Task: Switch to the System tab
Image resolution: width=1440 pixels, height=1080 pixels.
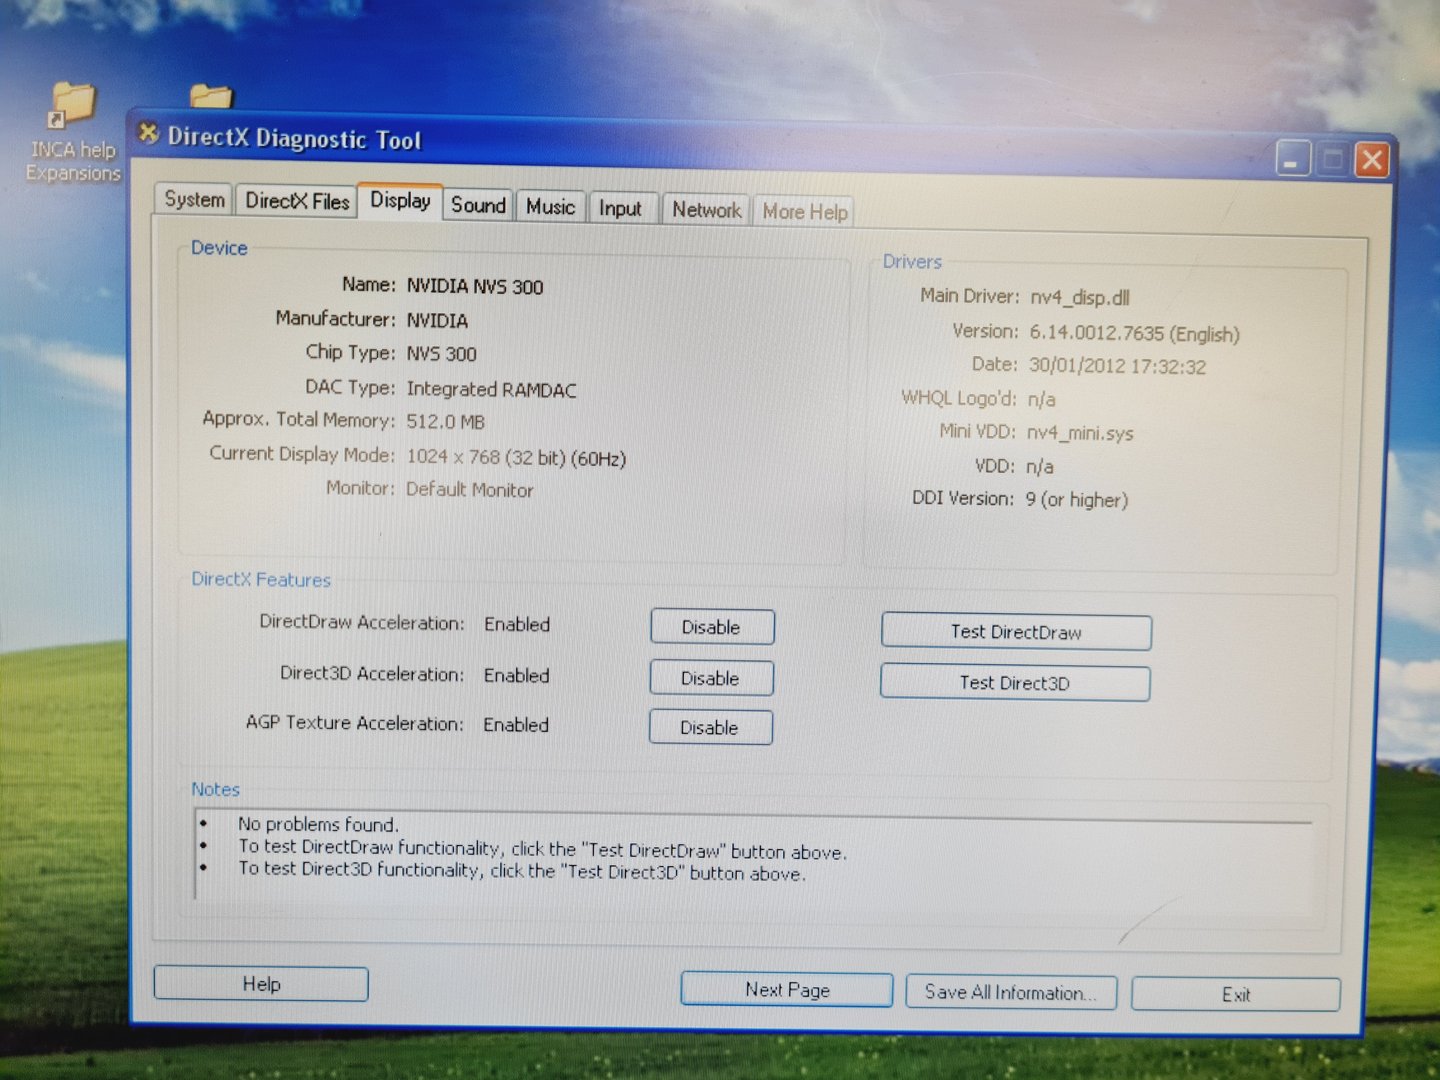Action: click(194, 199)
